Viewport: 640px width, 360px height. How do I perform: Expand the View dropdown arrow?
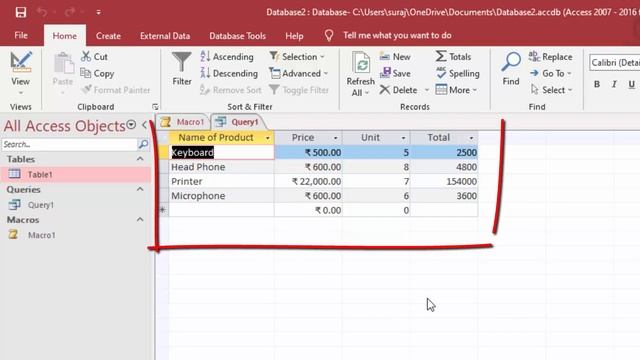20,93
